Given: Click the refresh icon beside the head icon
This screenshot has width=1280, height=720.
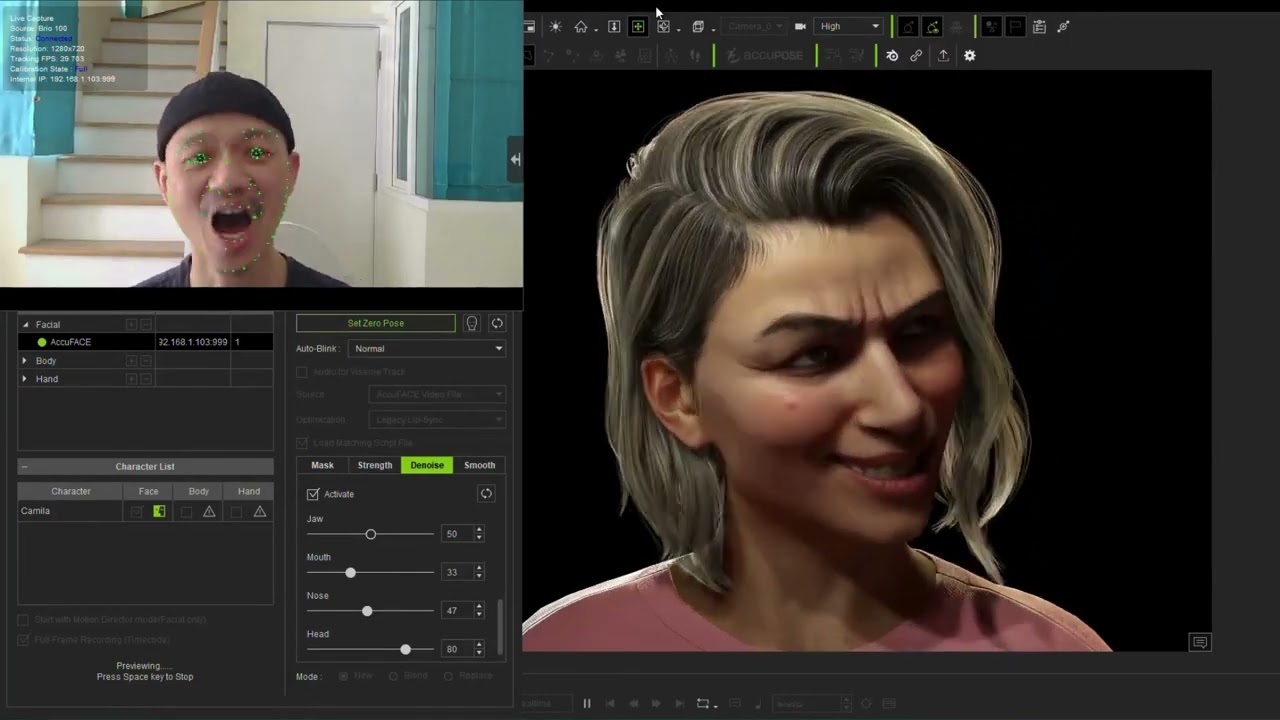Looking at the screenshot, I should coord(497,323).
